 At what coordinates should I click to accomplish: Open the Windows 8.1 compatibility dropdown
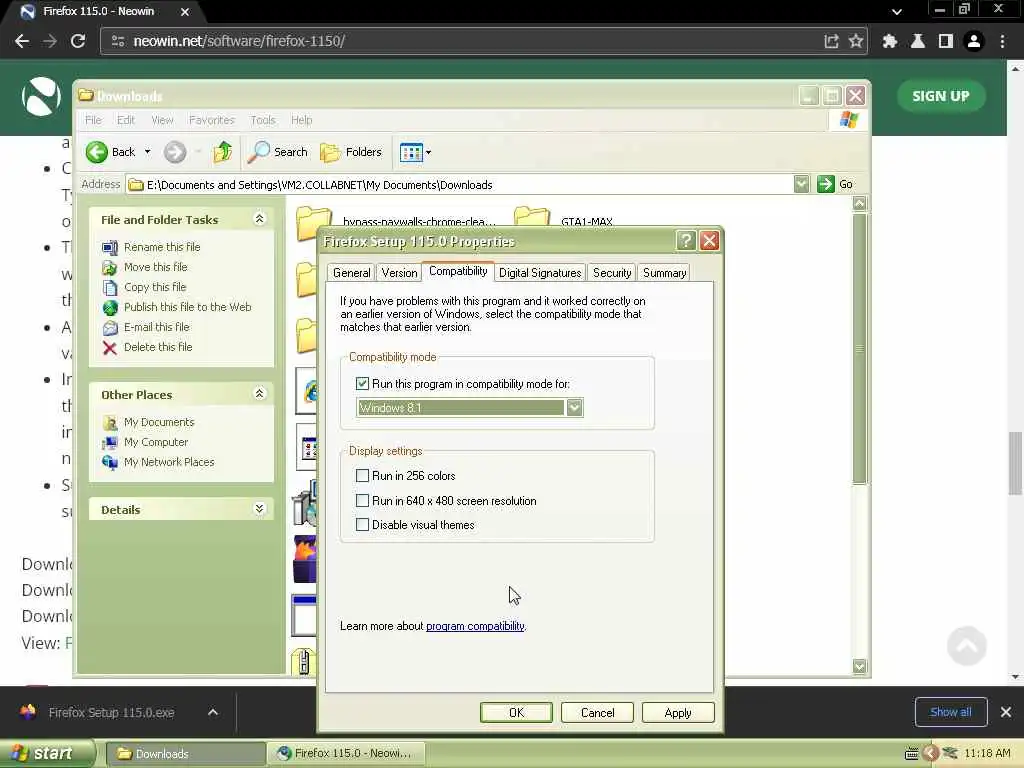[574, 408]
